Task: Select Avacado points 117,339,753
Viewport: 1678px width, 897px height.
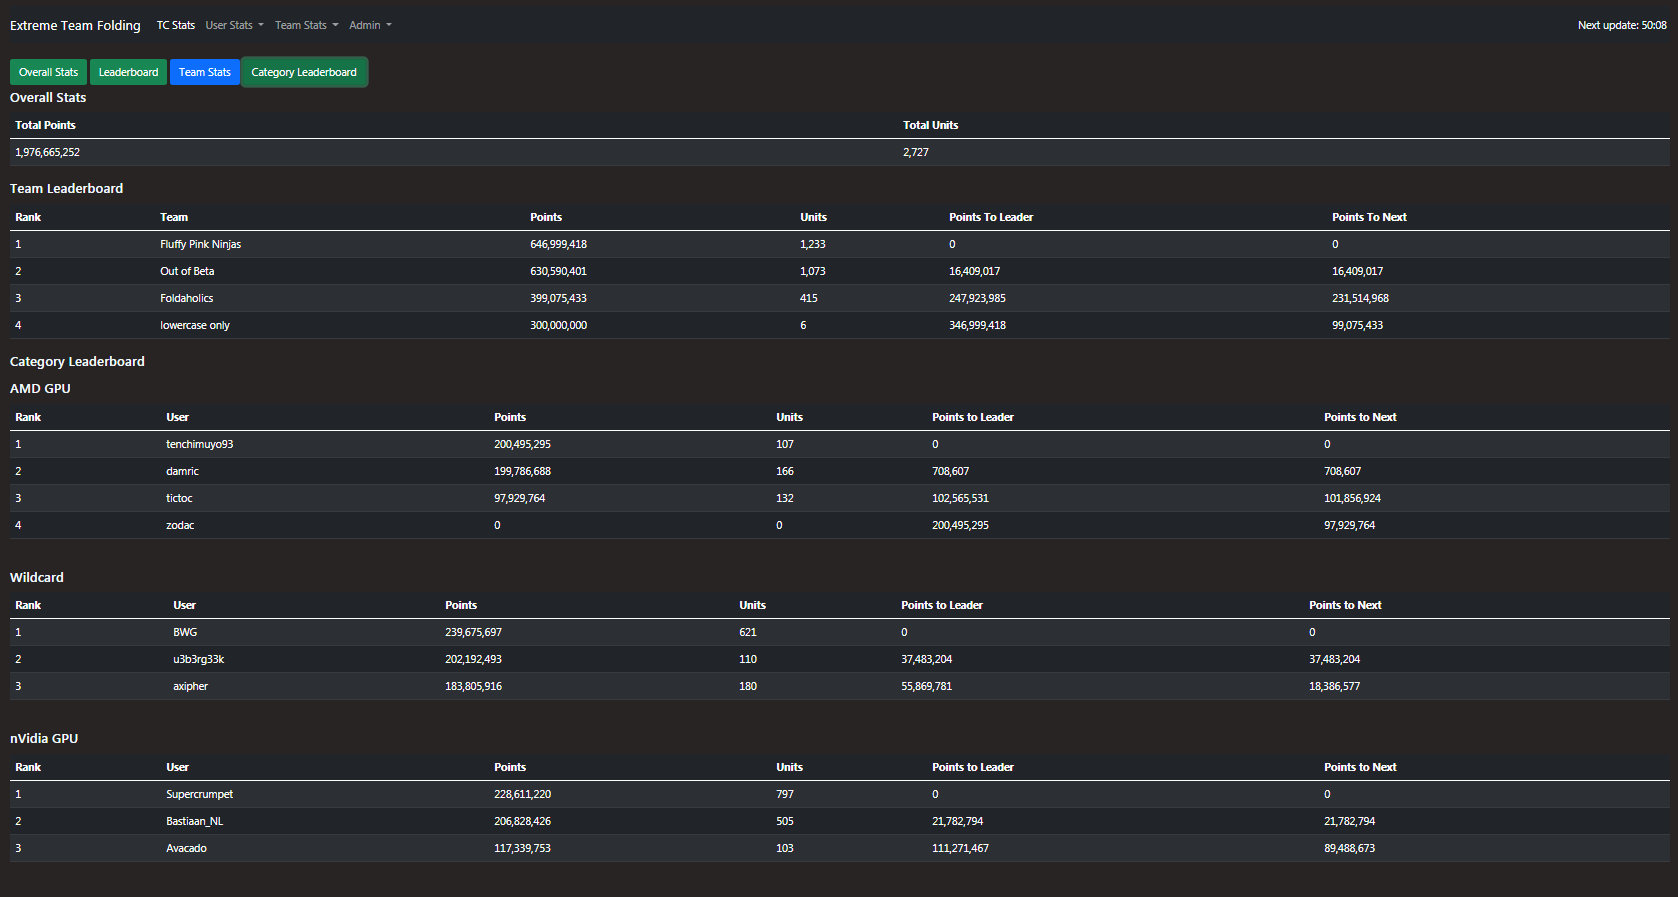Action: pyautogui.click(x=522, y=848)
